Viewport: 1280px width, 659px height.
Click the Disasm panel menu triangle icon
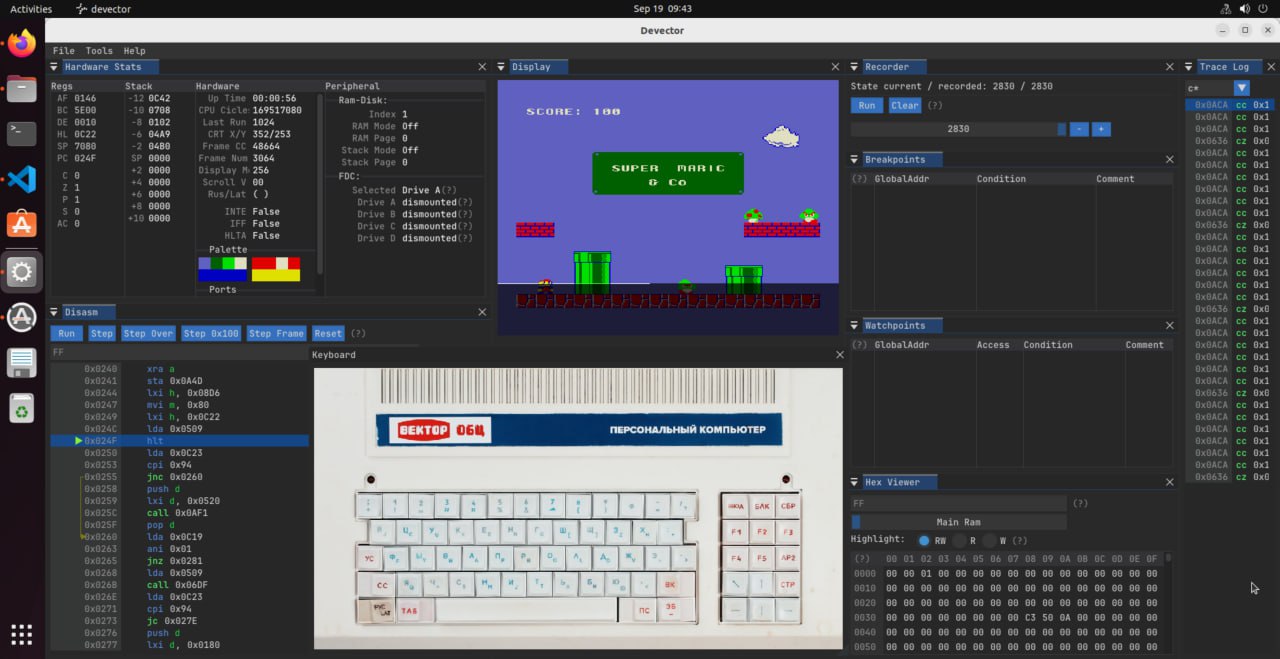tap(54, 312)
